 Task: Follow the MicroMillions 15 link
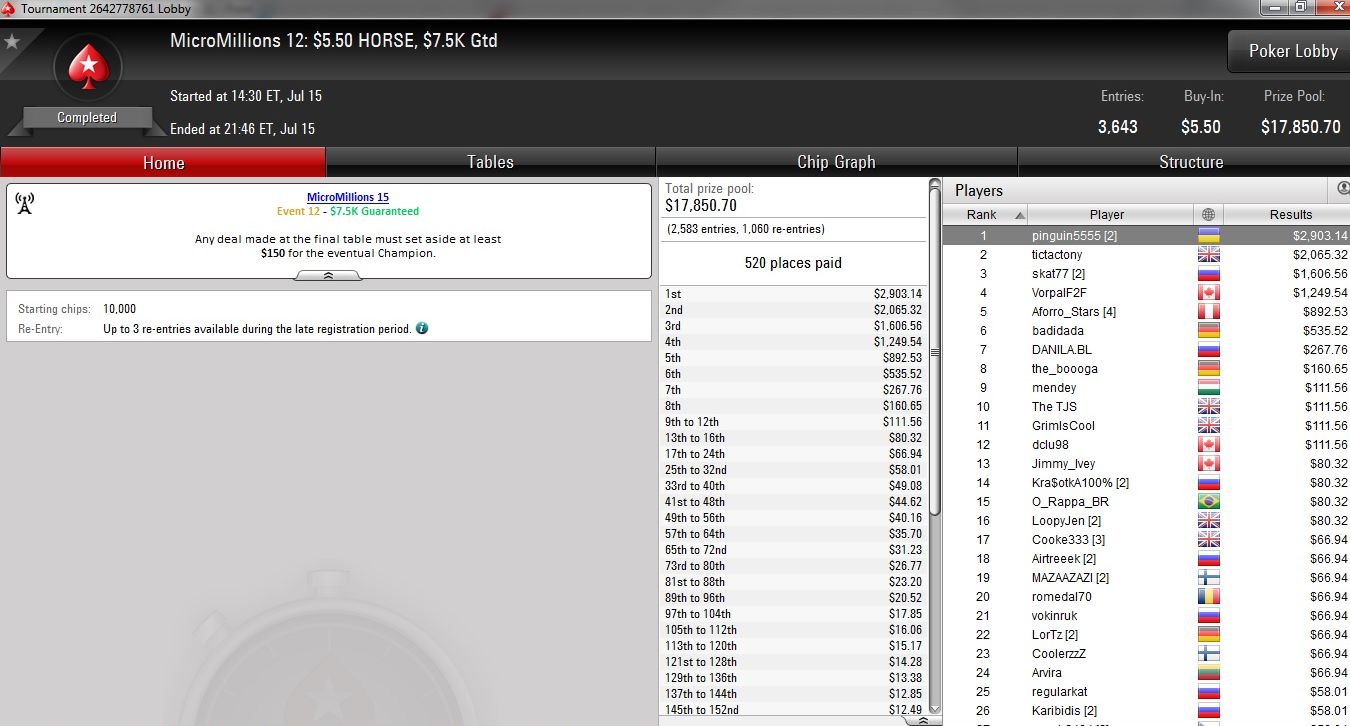click(348, 198)
